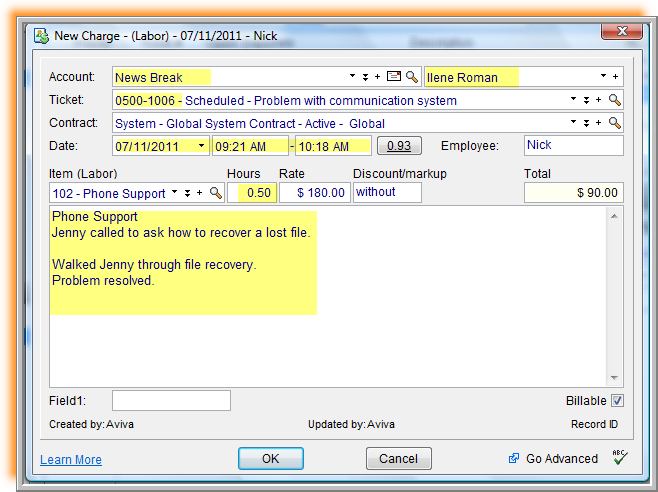
Task: Click the plus icon in the Item field
Action: point(200,193)
